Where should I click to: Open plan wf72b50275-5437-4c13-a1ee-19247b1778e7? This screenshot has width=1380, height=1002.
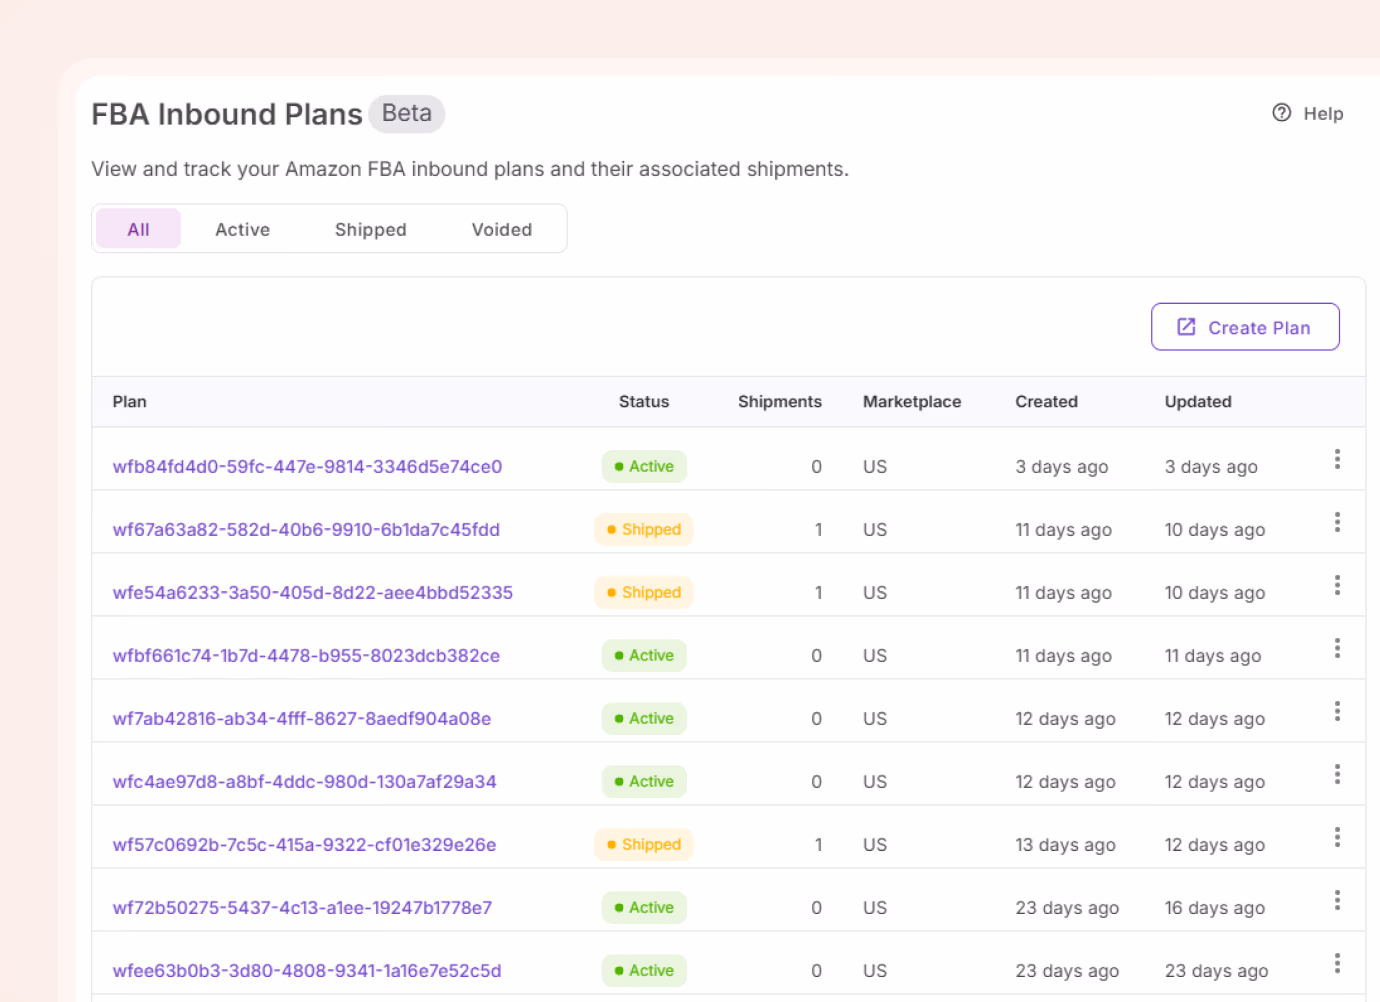(302, 907)
